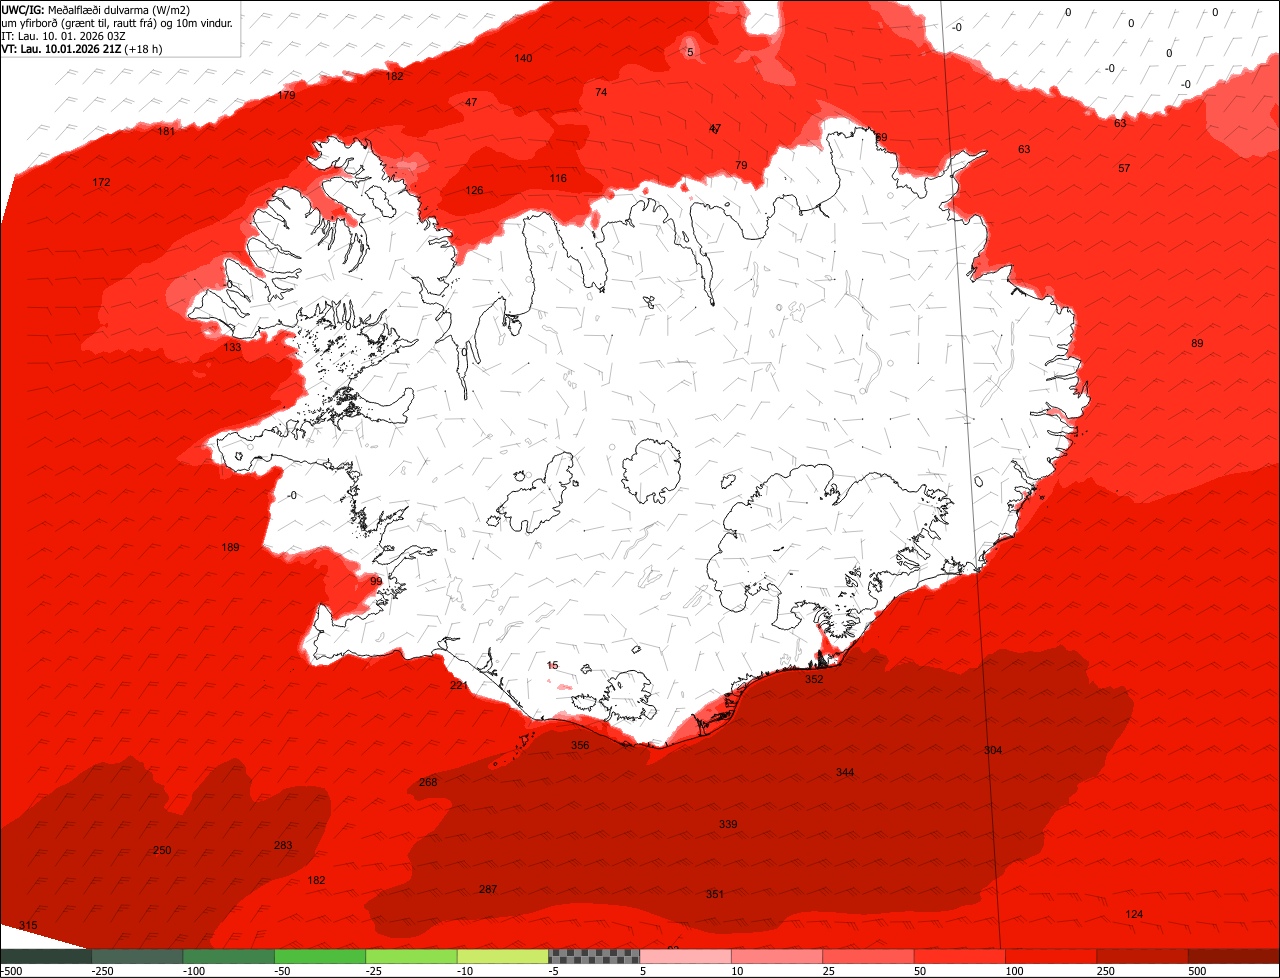Click the flux value 74 on the map

[601, 92]
